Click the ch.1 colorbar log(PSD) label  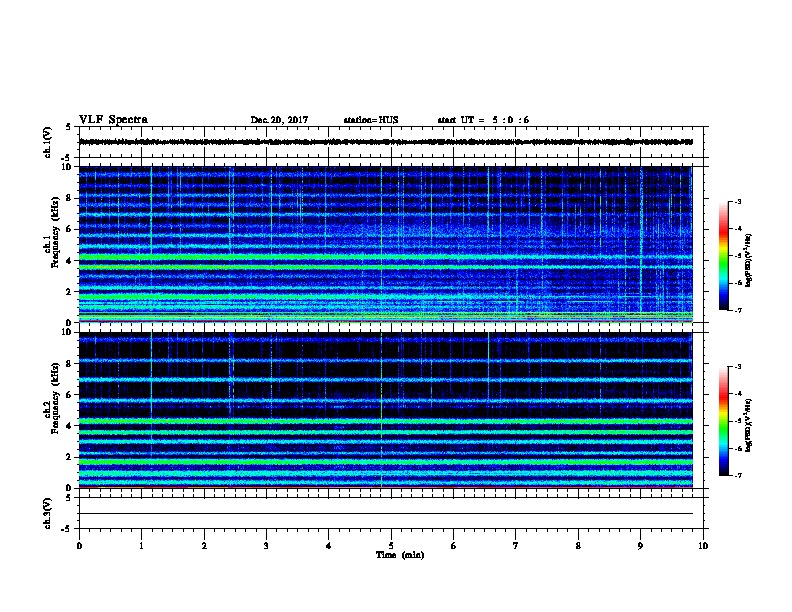(749, 260)
